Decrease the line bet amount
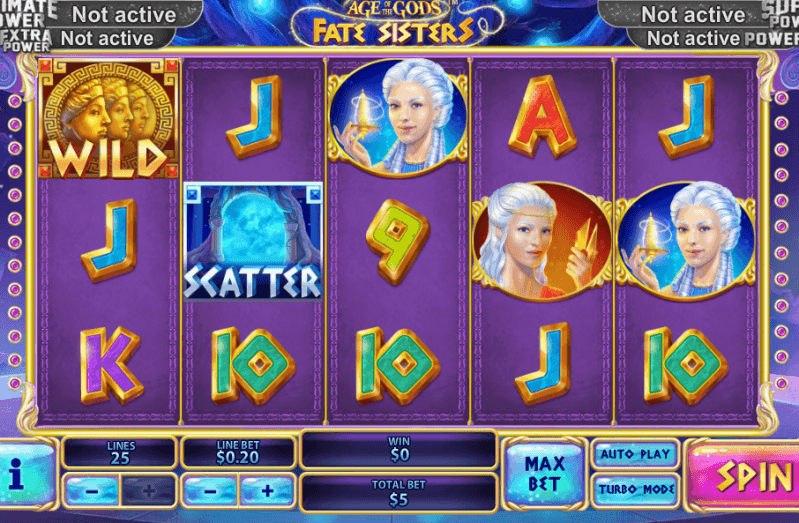Viewport: 799px width, 523px height. tap(210, 491)
